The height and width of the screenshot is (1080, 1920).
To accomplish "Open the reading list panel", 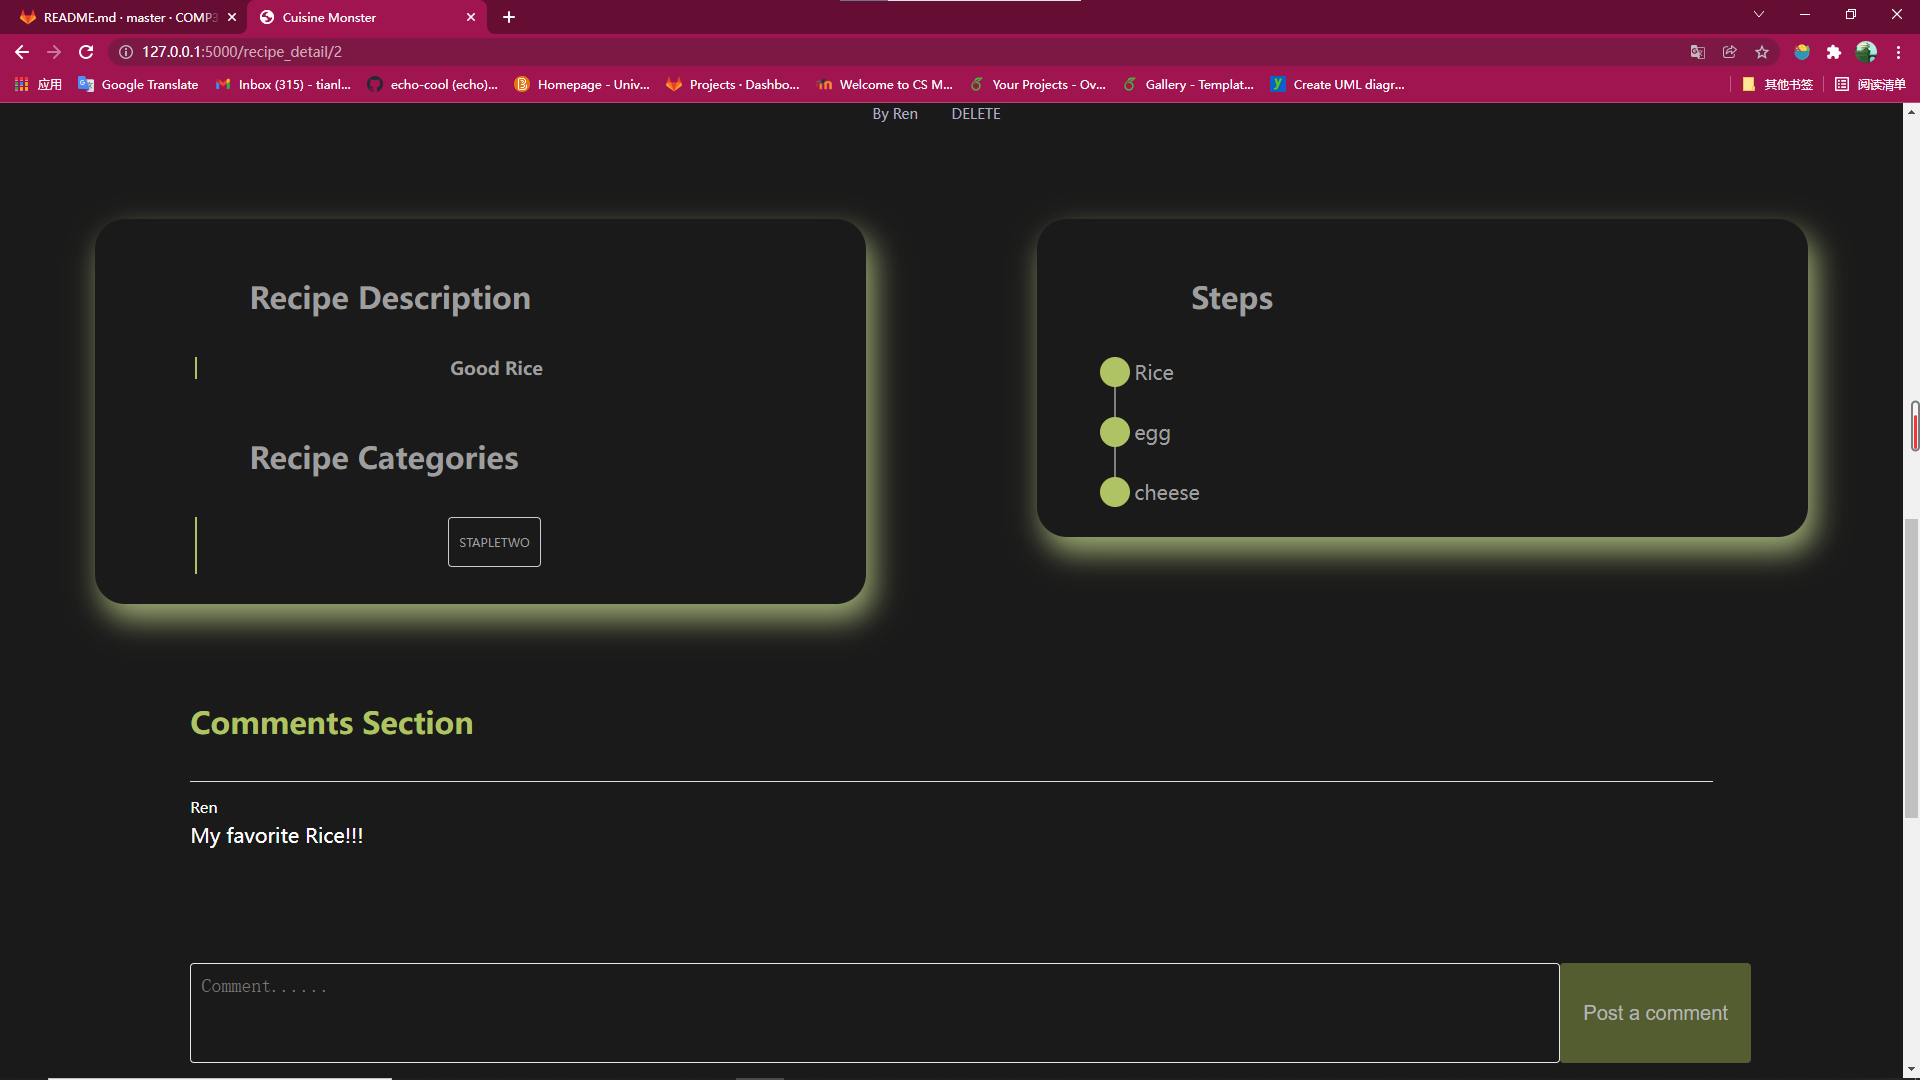I will pos(1870,85).
